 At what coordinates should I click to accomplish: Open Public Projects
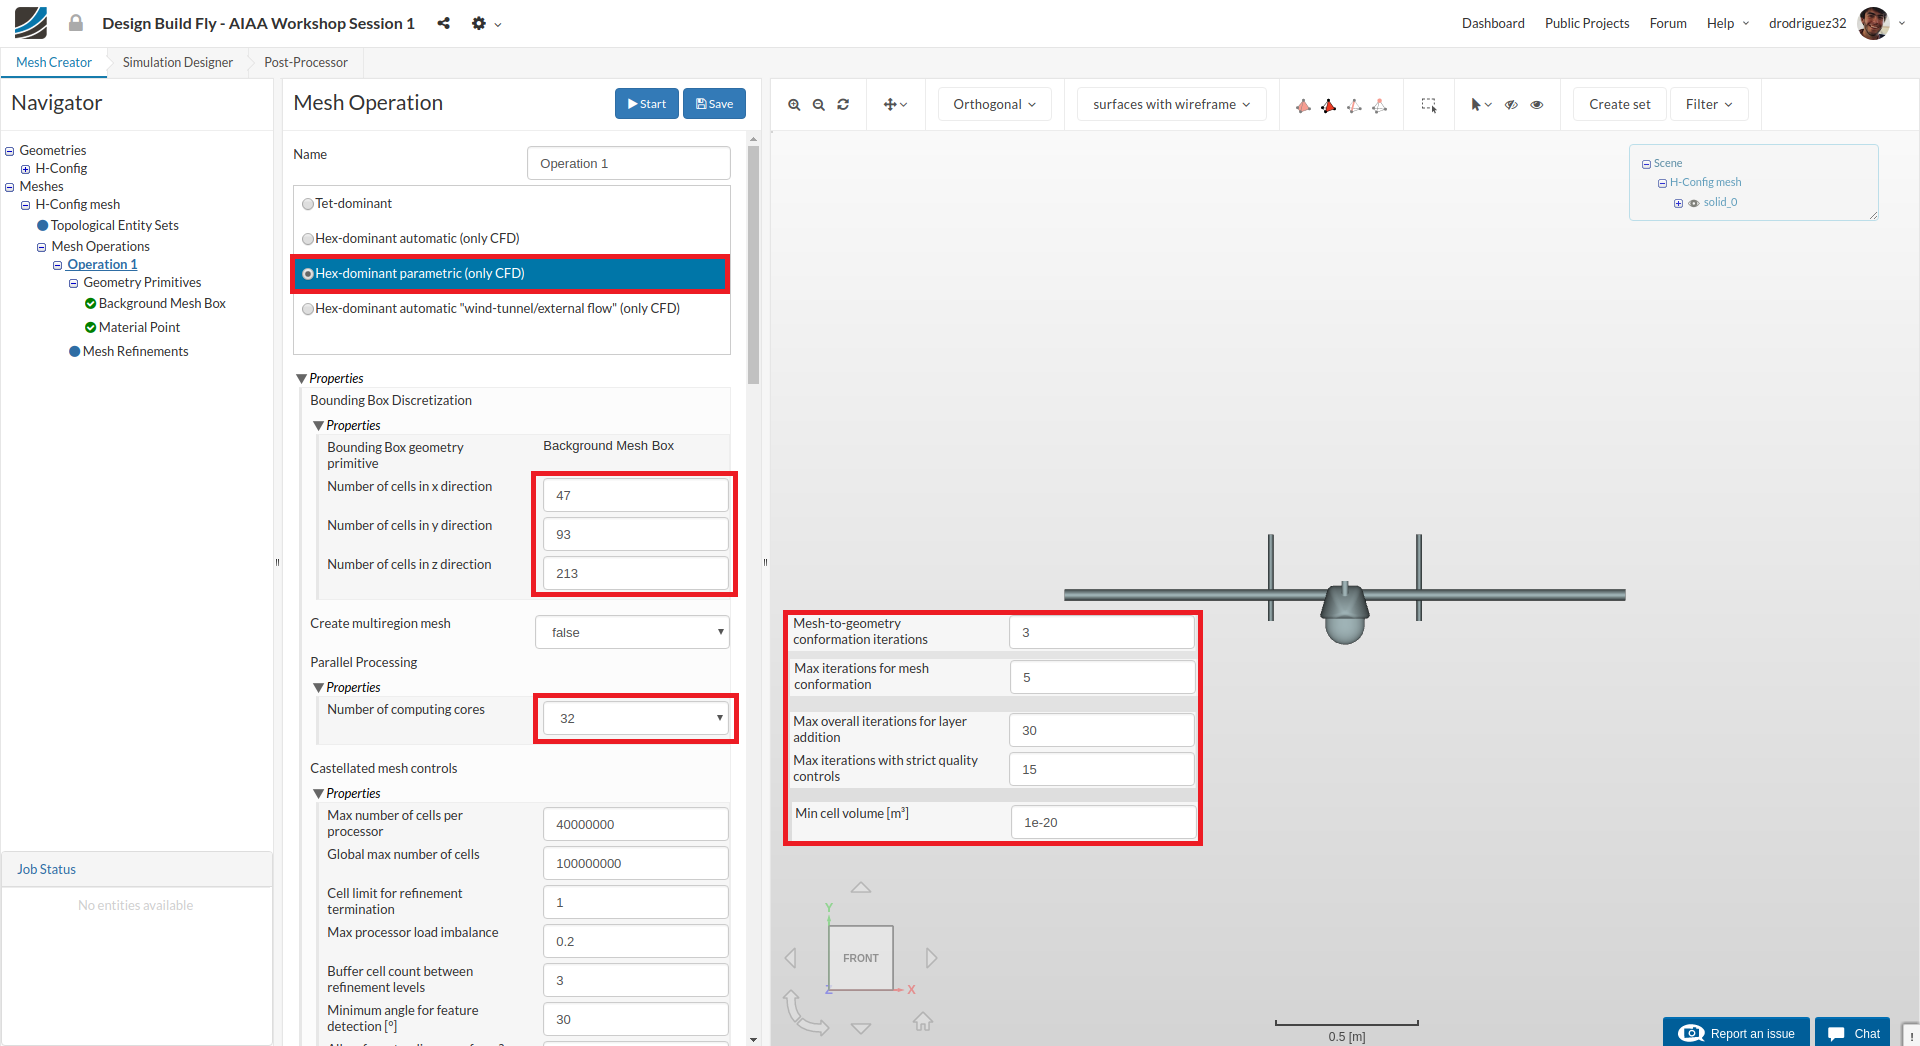[x=1587, y=23]
